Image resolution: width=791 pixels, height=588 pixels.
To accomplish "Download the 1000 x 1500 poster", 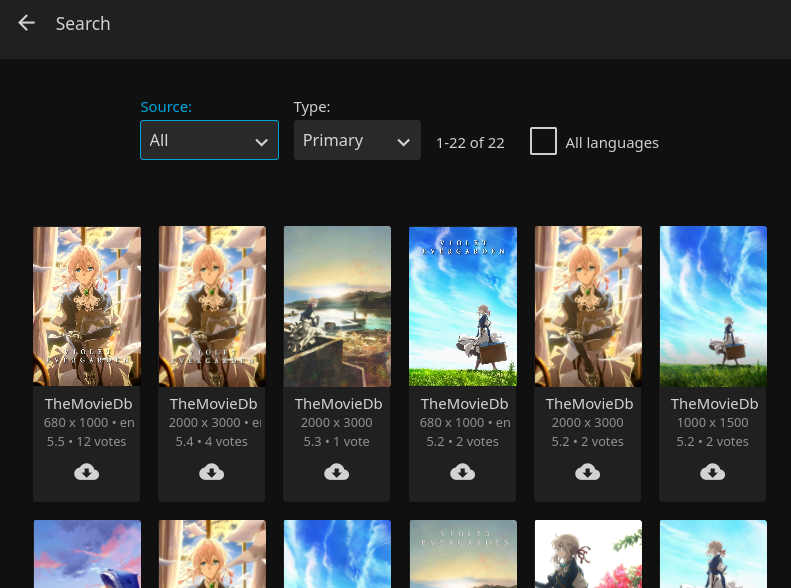I will (713, 472).
